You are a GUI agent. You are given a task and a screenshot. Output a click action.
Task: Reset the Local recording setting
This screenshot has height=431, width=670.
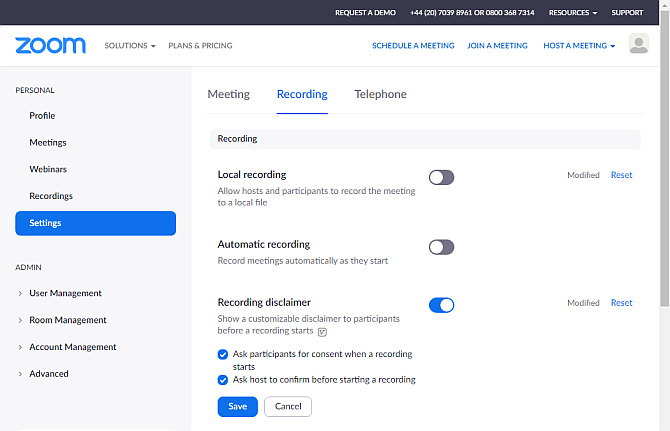point(621,175)
